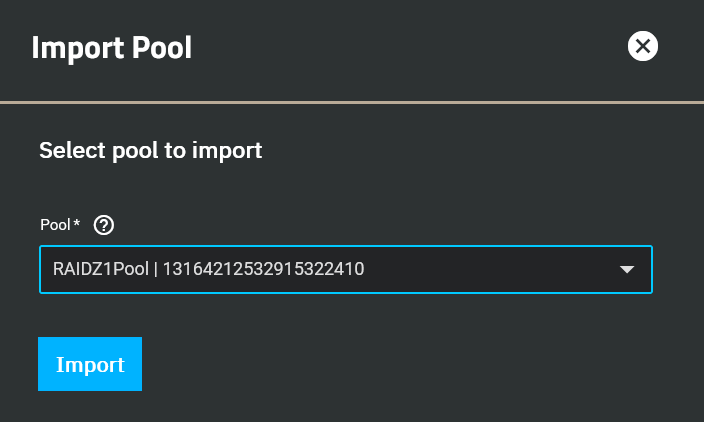Click the Import Pool title text
The height and width of the screenshot is (422, 704).
(112, 48)
